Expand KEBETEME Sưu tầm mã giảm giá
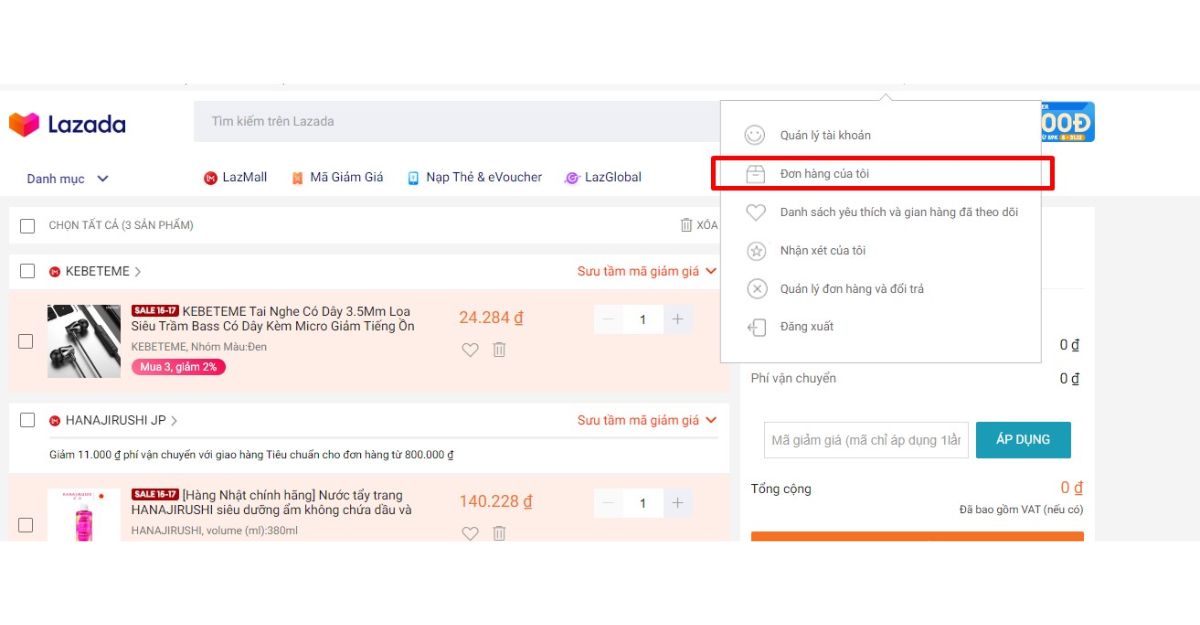1200x625 pixels. [x=647, y=271]
